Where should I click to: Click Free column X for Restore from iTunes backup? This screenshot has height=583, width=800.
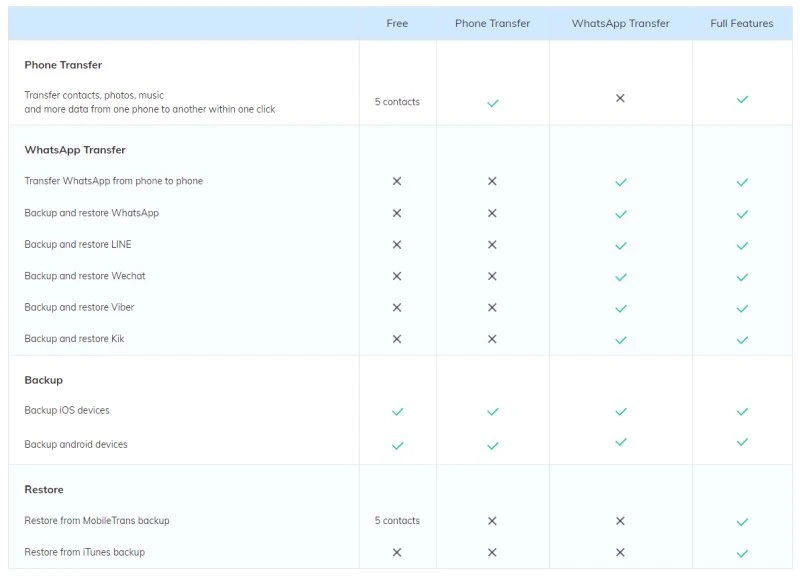tap(397, 552)
